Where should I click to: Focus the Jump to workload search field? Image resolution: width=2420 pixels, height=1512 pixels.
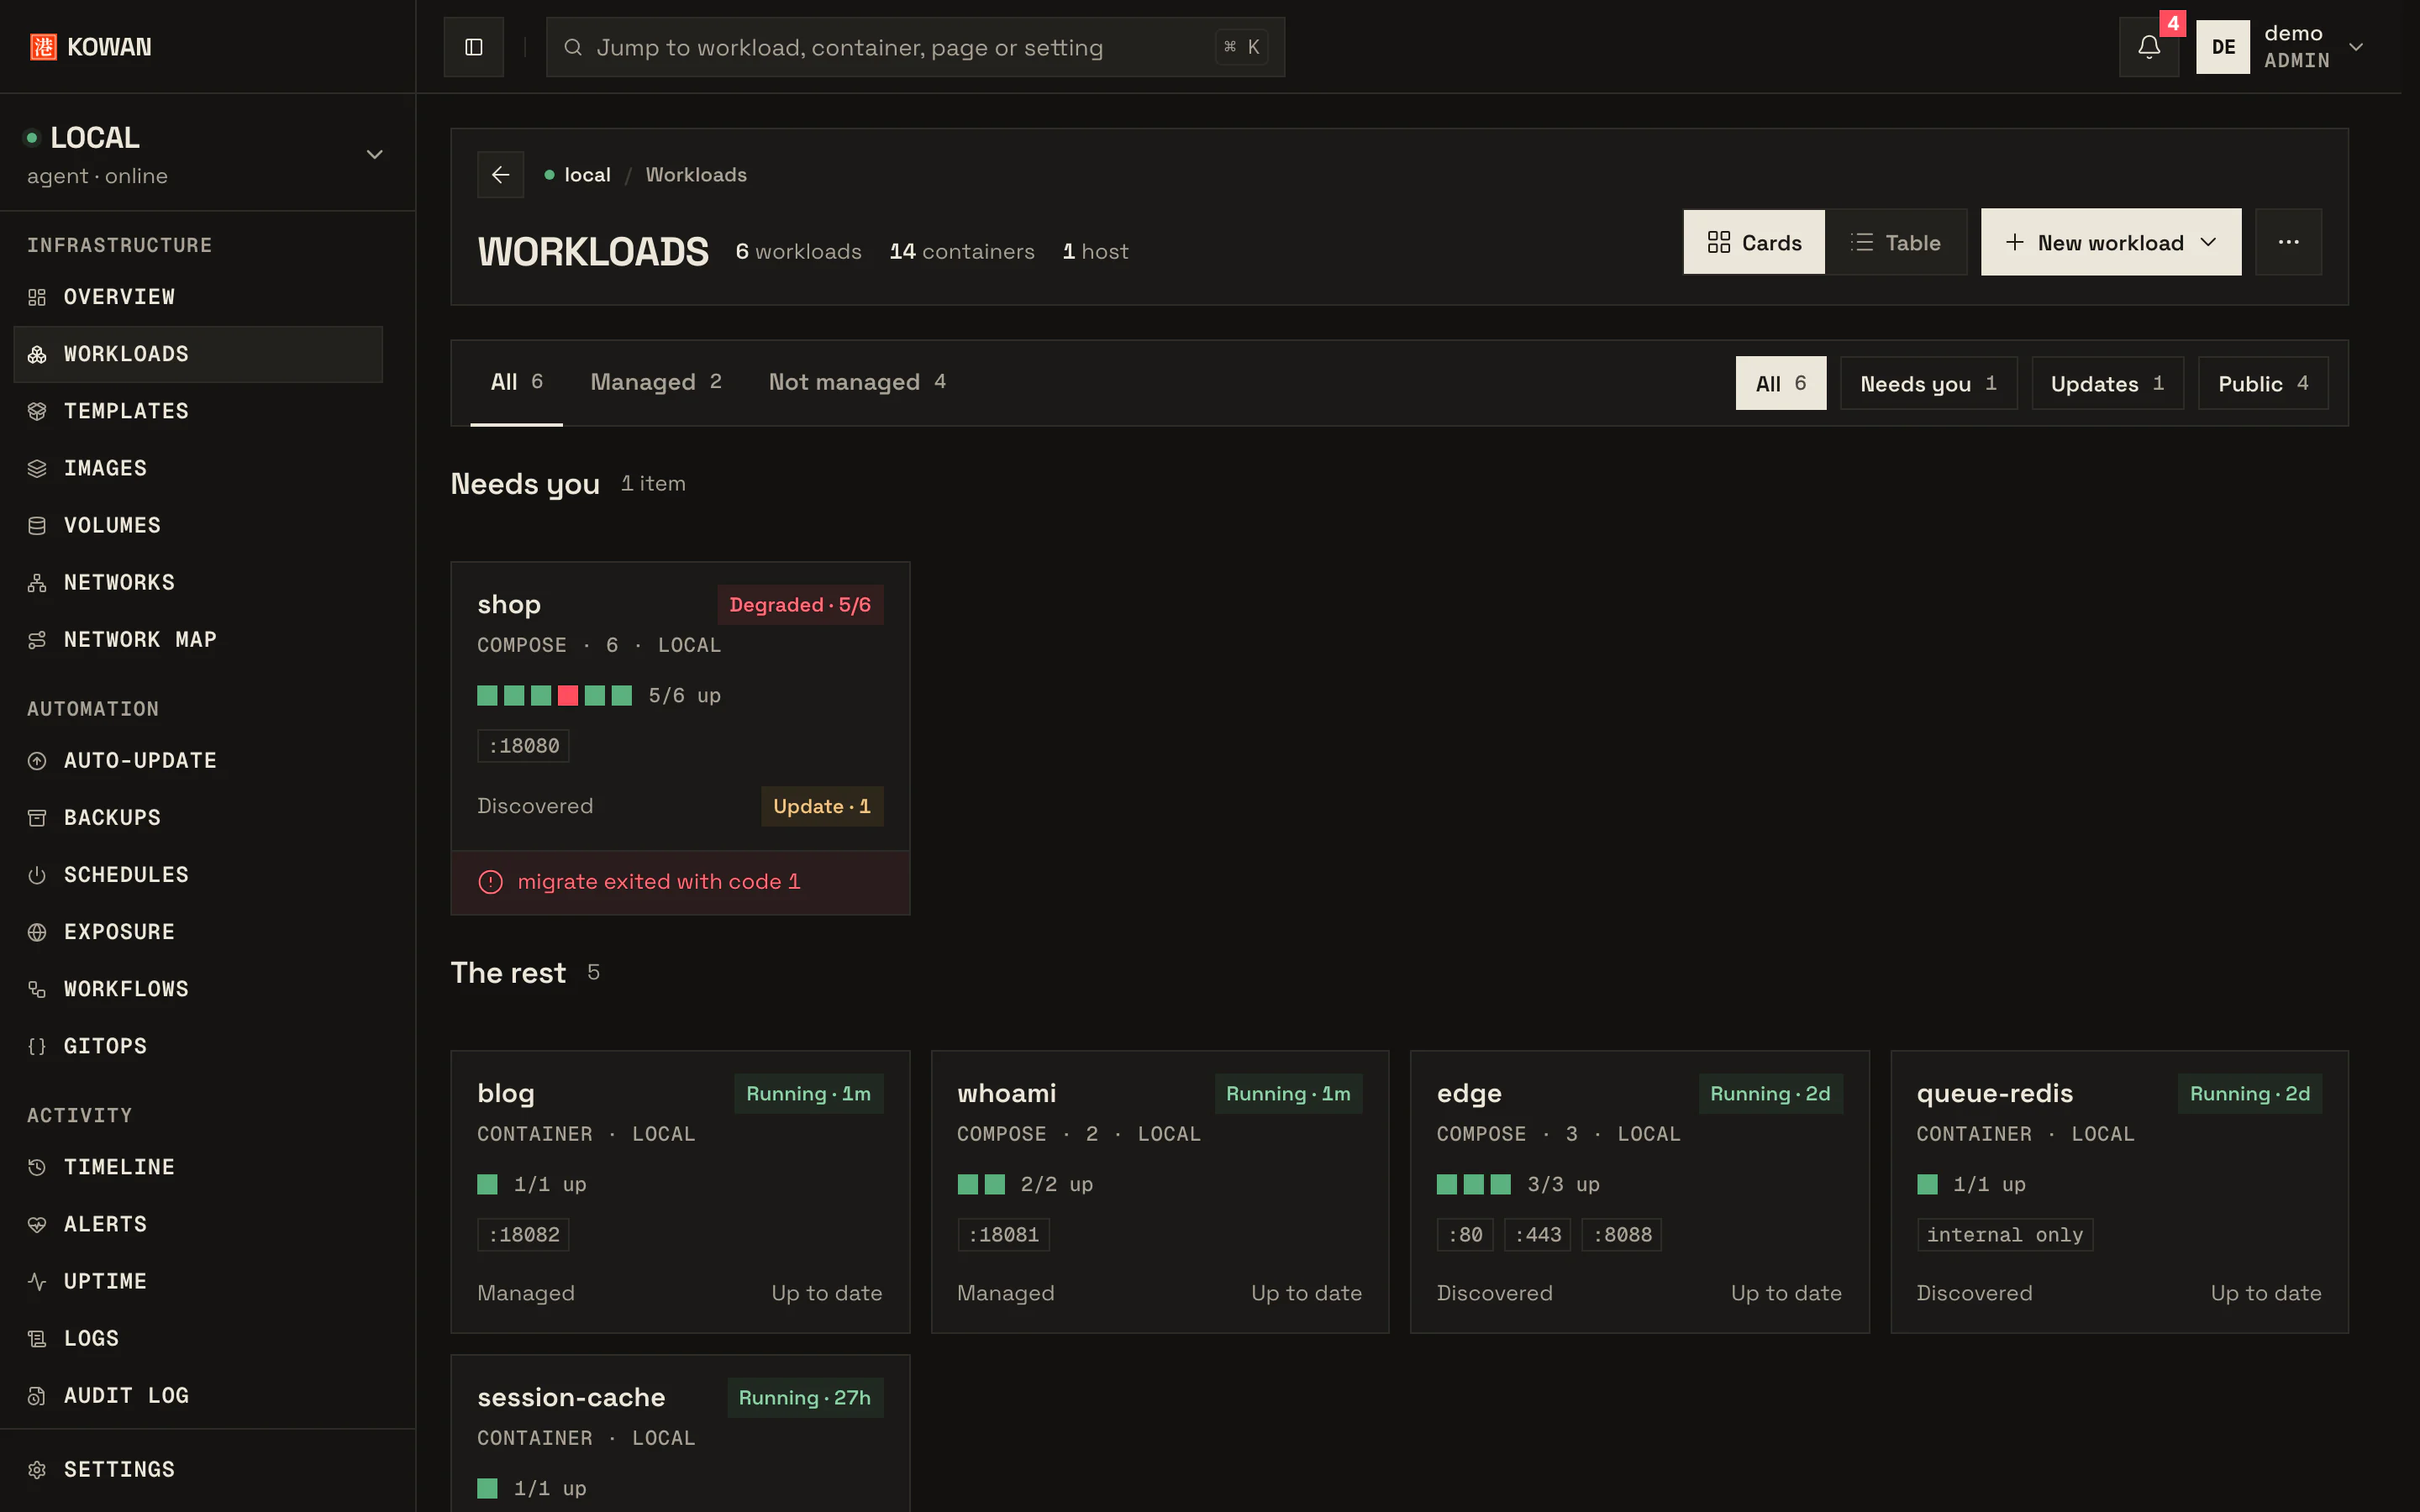[x=915, y=47]
